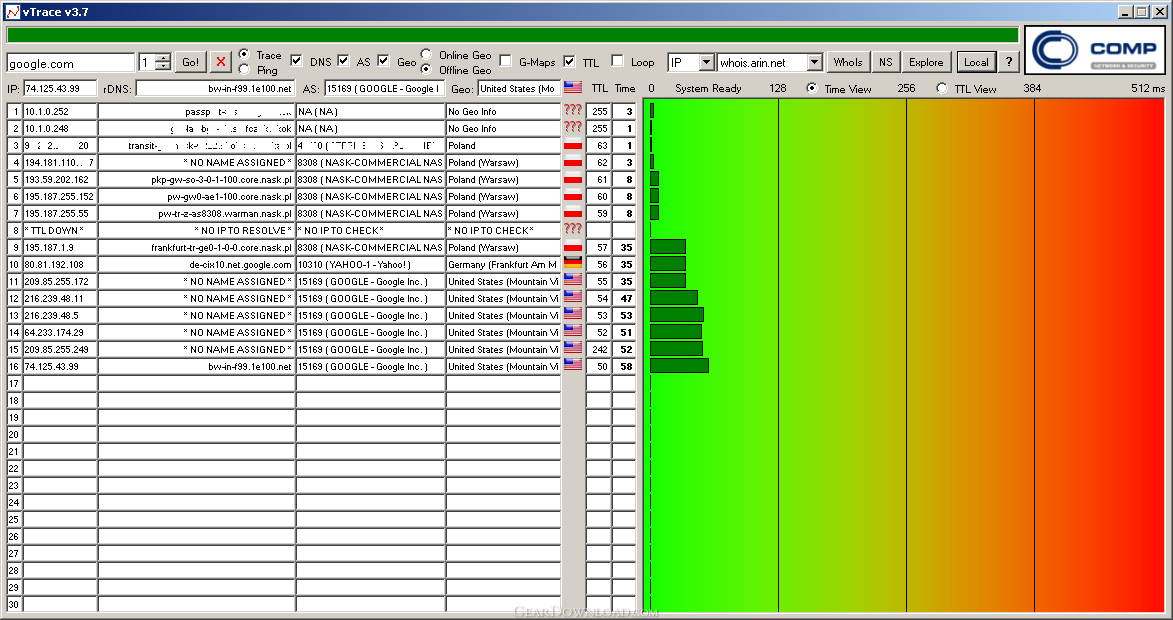Click the German flag in hop 10

573,264
